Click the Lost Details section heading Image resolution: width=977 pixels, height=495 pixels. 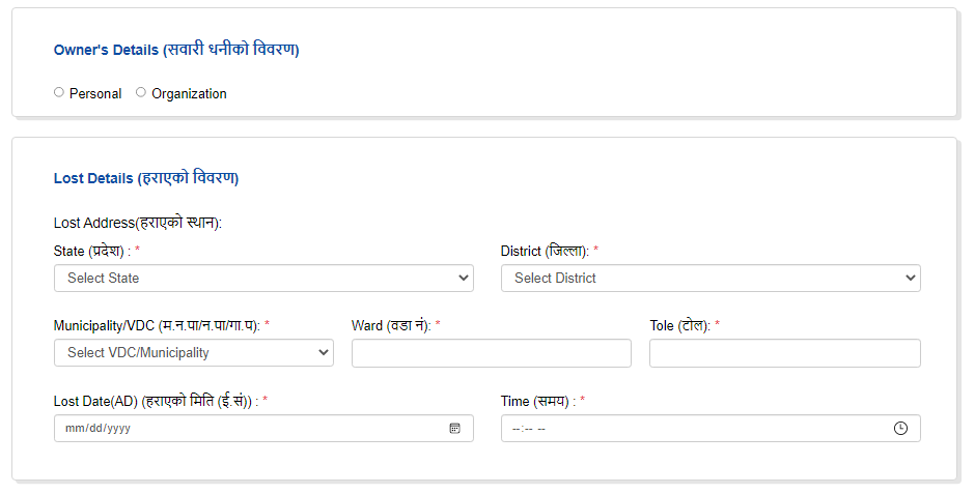click(146, 178)
